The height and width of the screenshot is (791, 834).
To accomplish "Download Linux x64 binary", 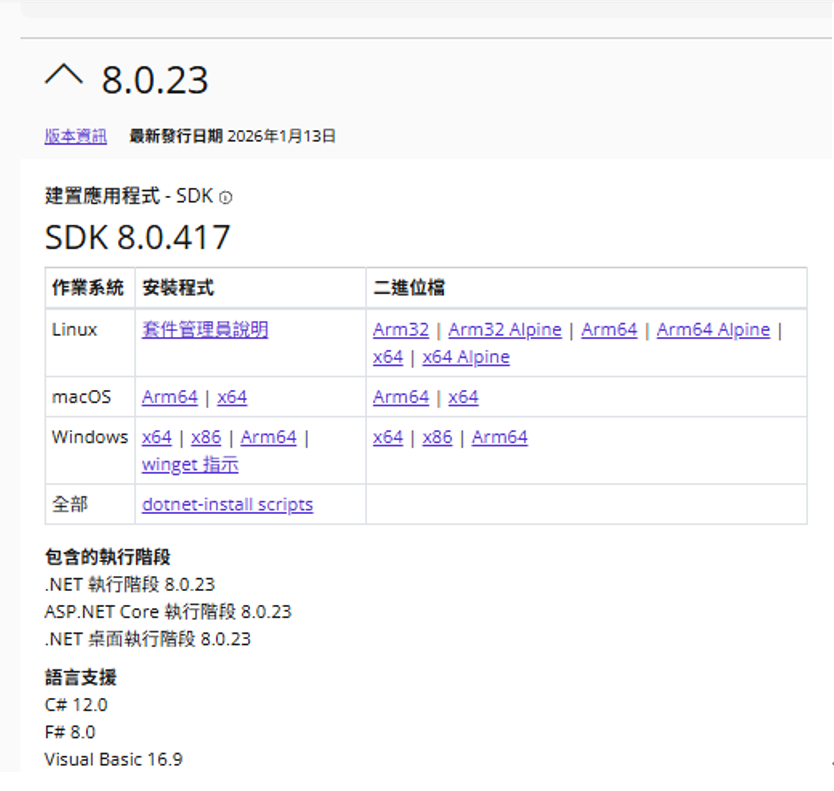I will (388, 357).
